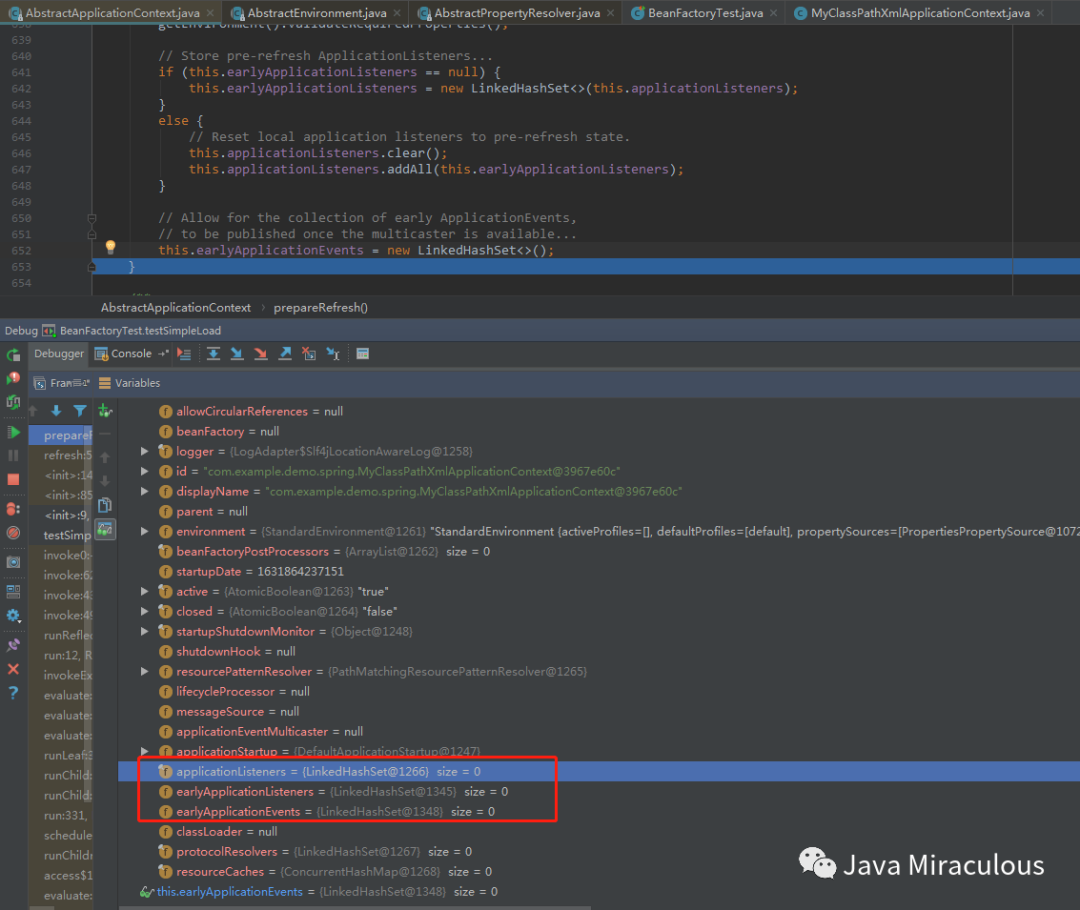Click the lightbulb intention icon in editor gutter
Screen dimensions: 1080x910
tap(111, 247)
